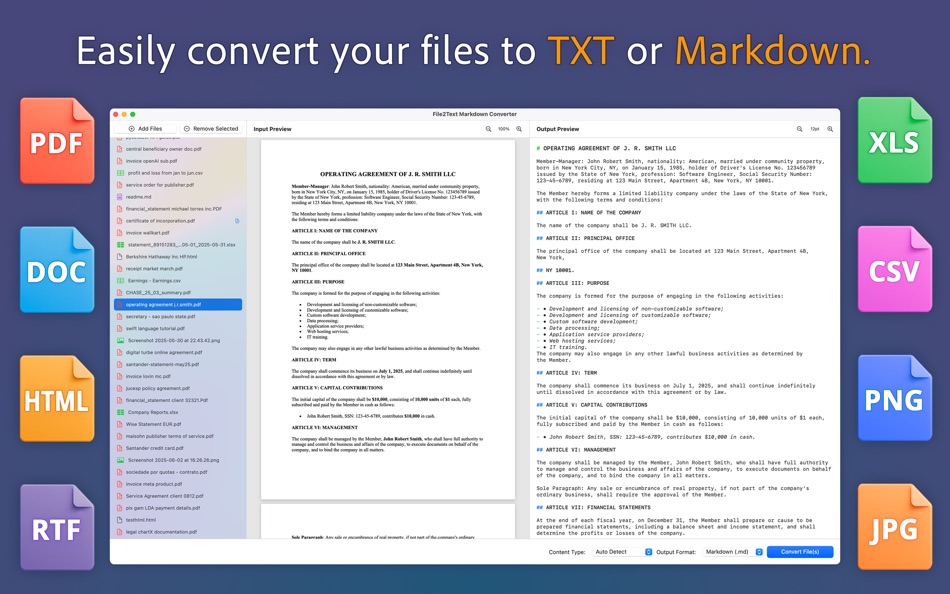
Task: Click the PDF icon beside invoice wallkart.pdf
Action: [120, 233]
